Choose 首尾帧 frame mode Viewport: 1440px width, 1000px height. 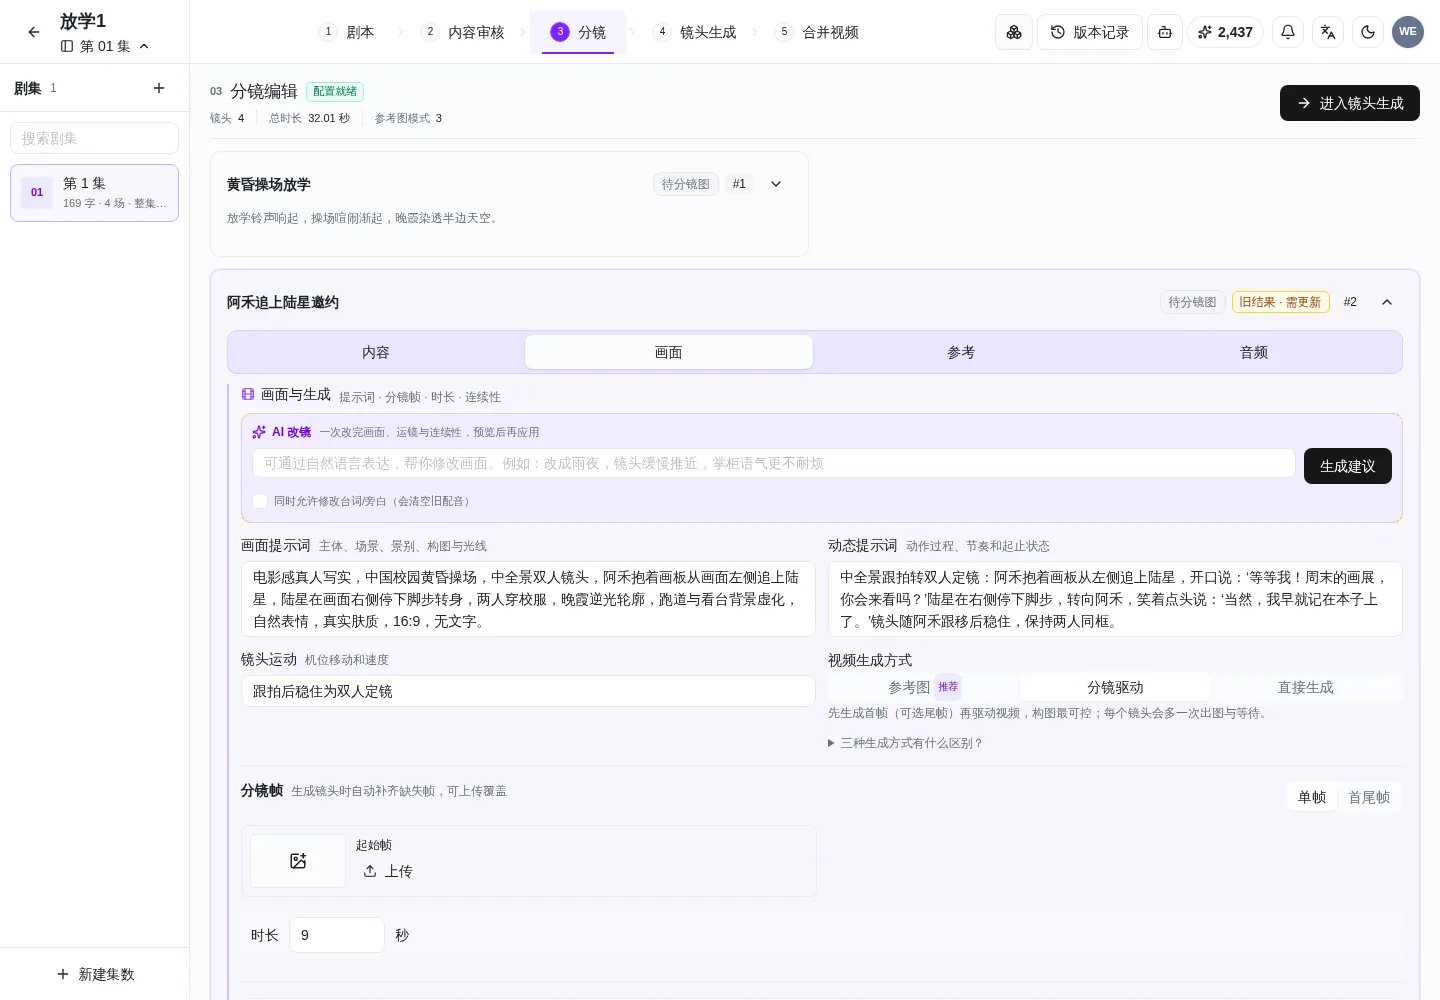pyautogui.click(x=1369, y=797)
